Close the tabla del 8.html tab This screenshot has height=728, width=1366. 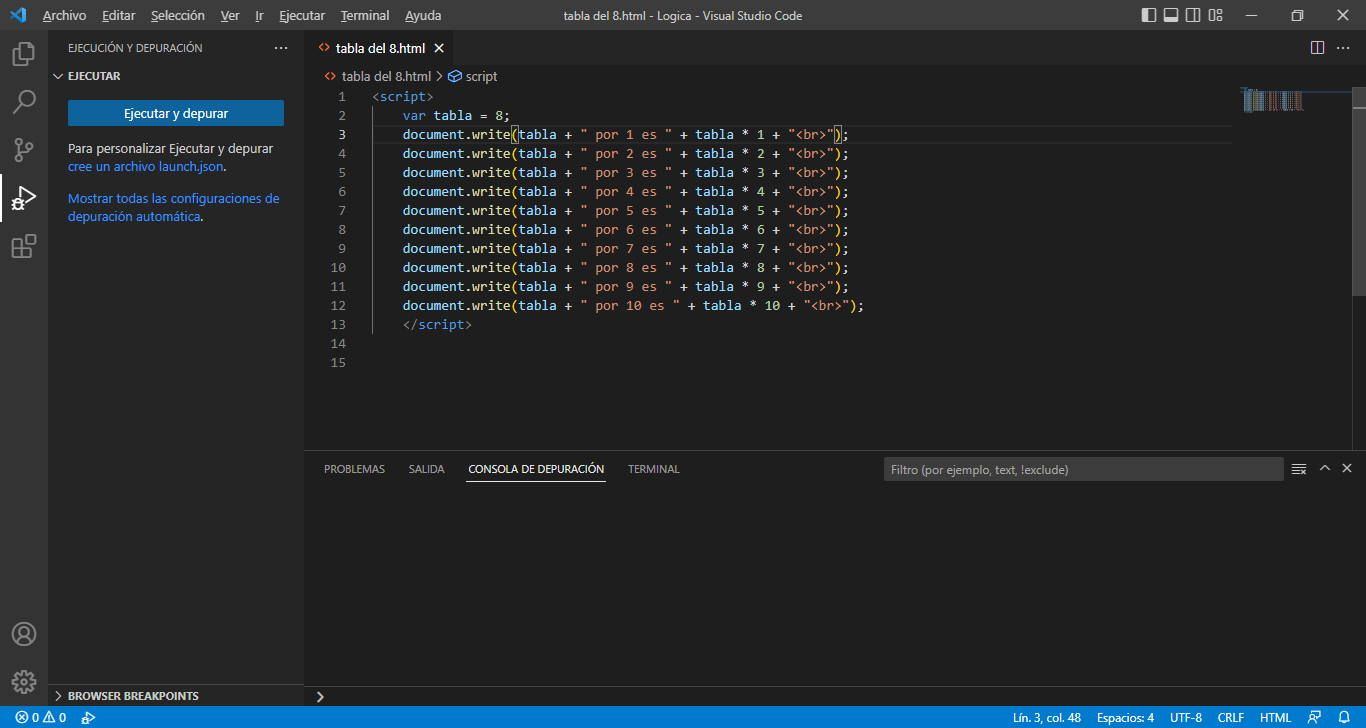(x=439, y=48)
